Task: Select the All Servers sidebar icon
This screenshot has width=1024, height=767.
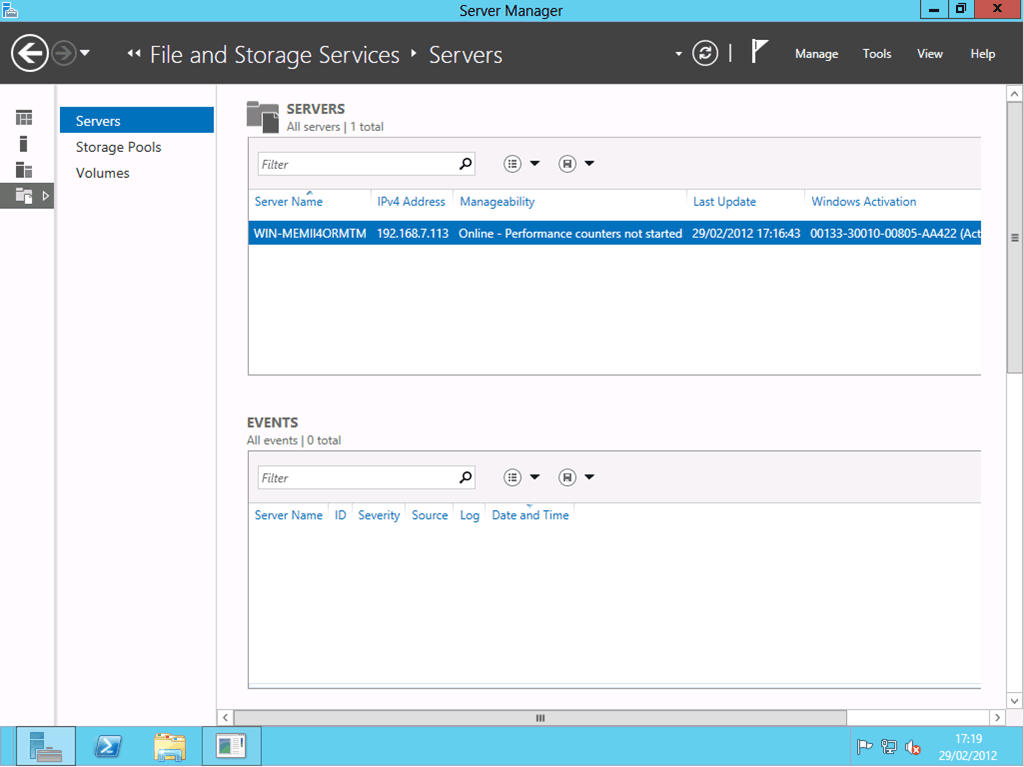Action: tap(24, 170)
